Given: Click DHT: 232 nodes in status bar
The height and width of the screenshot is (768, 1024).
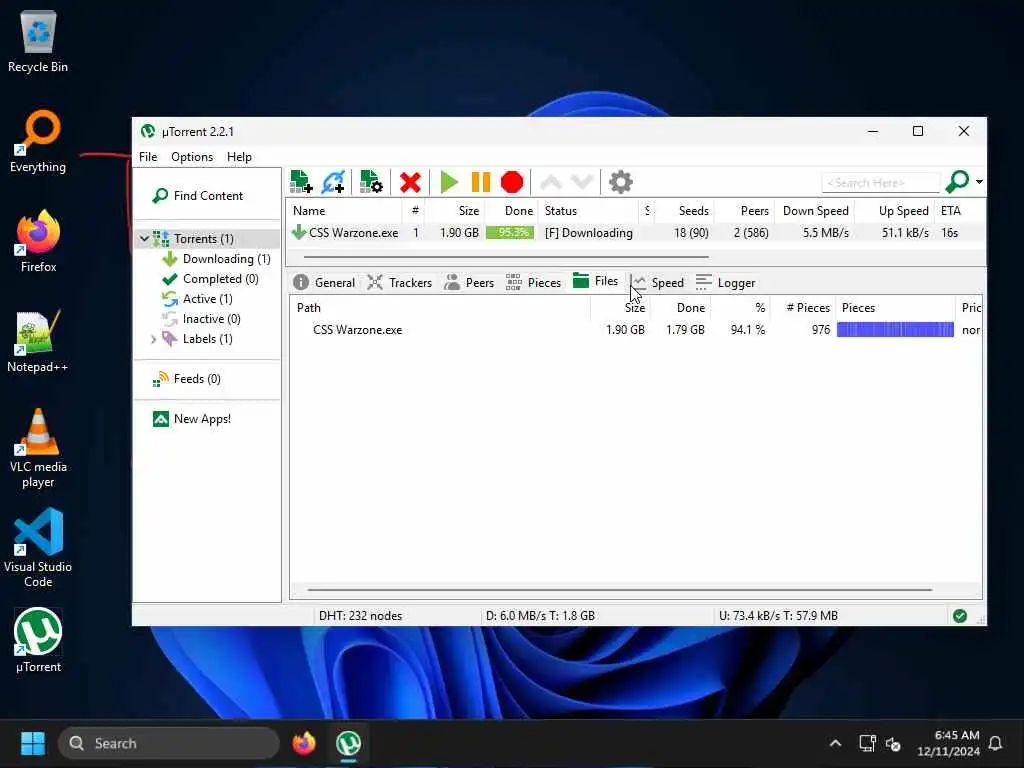Looking at the screenshot, I should click(x=360, y=616).
